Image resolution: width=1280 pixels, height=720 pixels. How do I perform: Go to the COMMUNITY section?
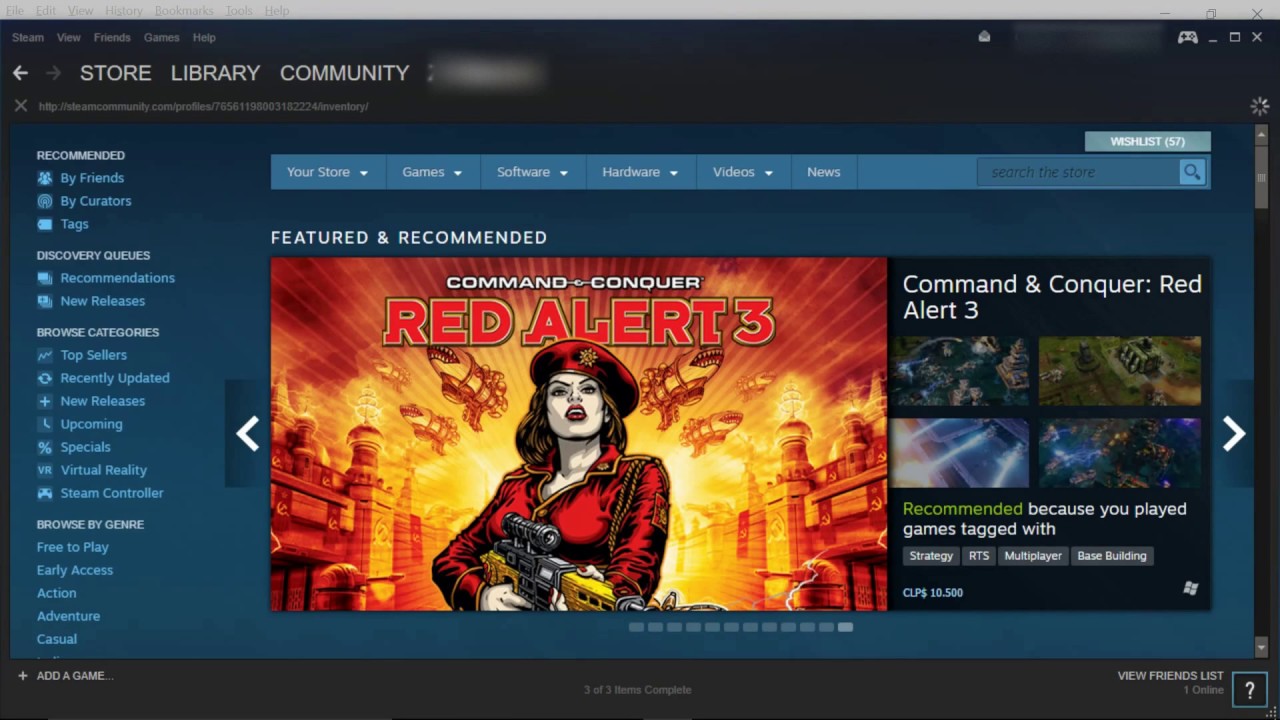pos(344,73)
